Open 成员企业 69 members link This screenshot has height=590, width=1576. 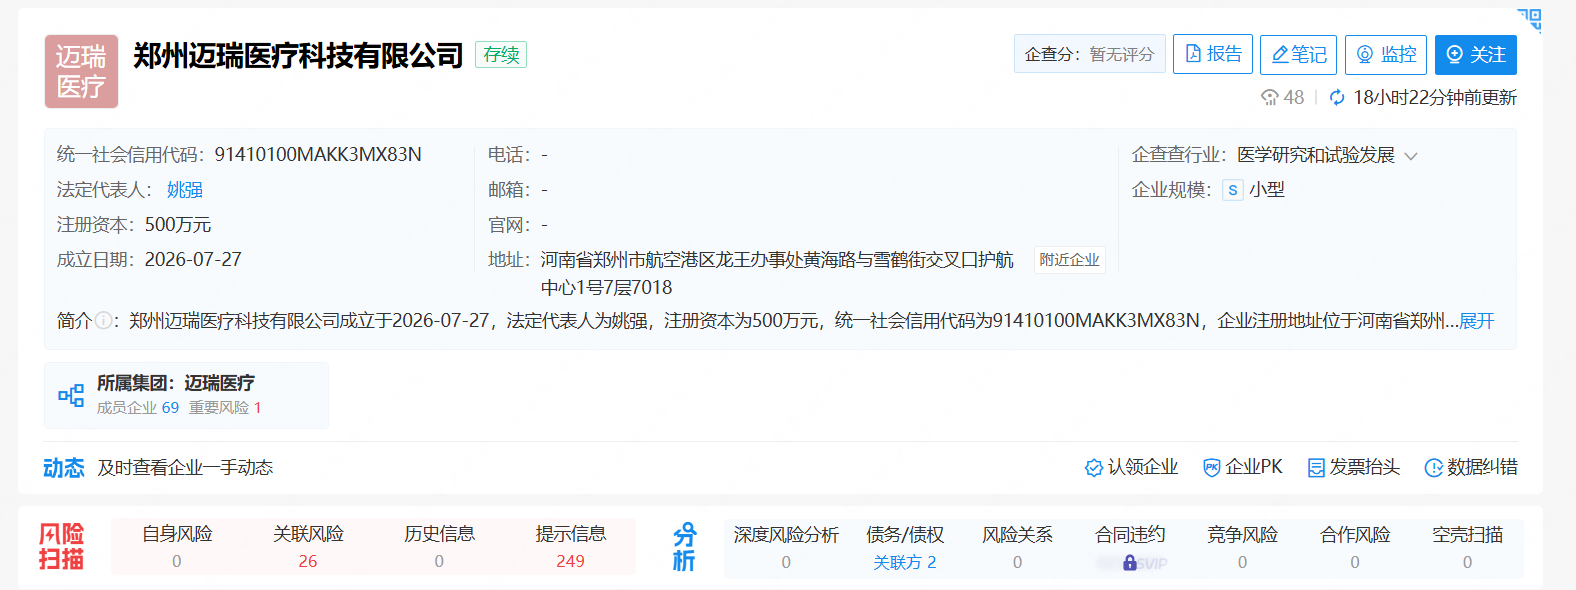(138, 407)
